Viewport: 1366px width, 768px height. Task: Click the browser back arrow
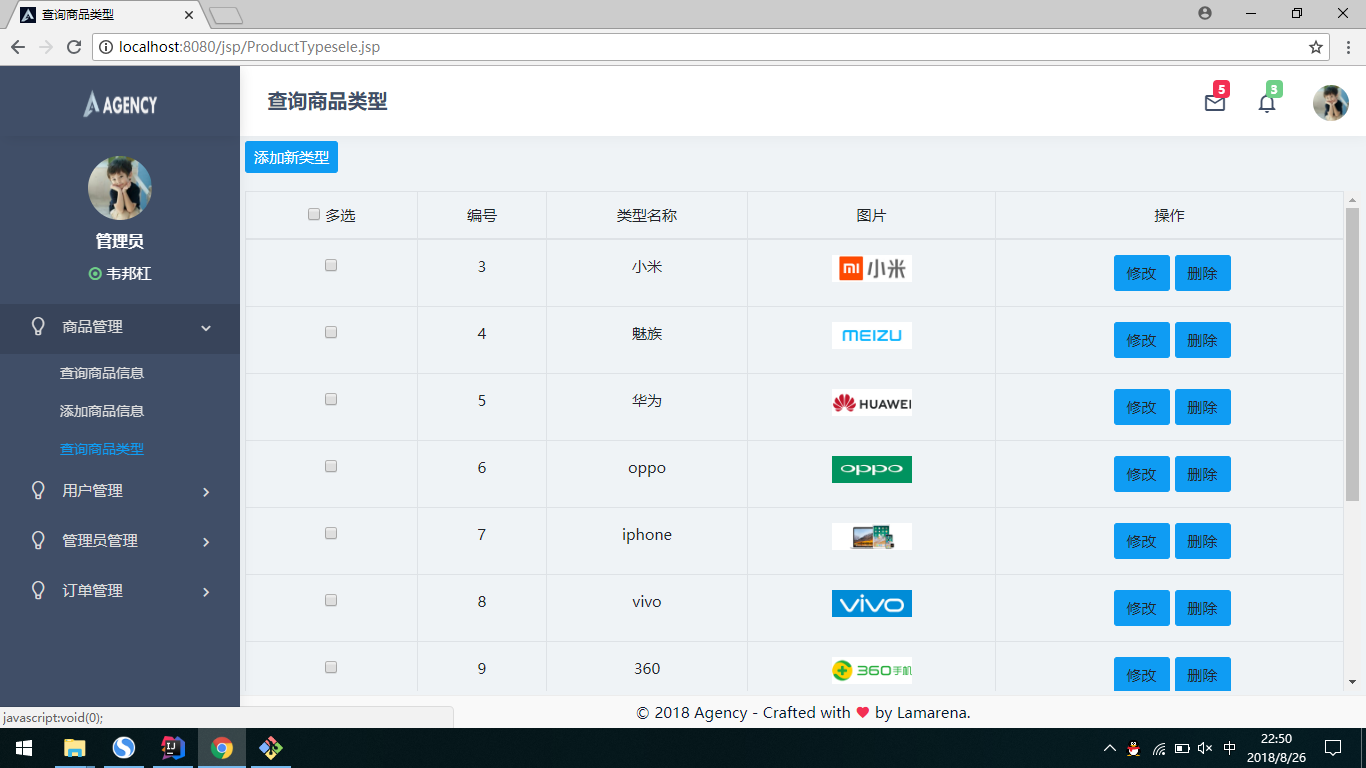18,47
